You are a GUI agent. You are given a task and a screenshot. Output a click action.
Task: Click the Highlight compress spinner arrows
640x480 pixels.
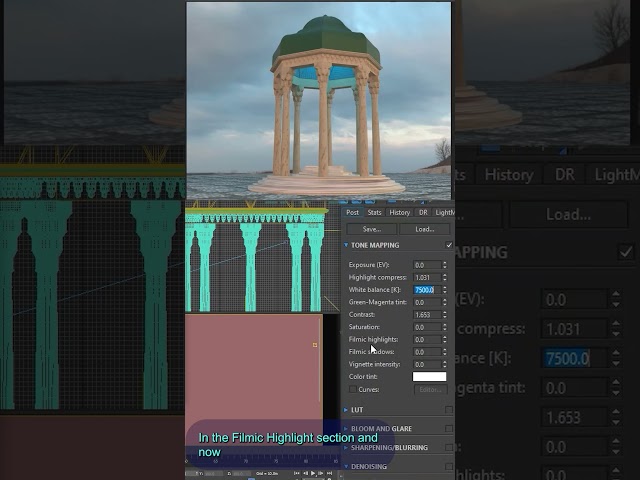coord(444,277)
